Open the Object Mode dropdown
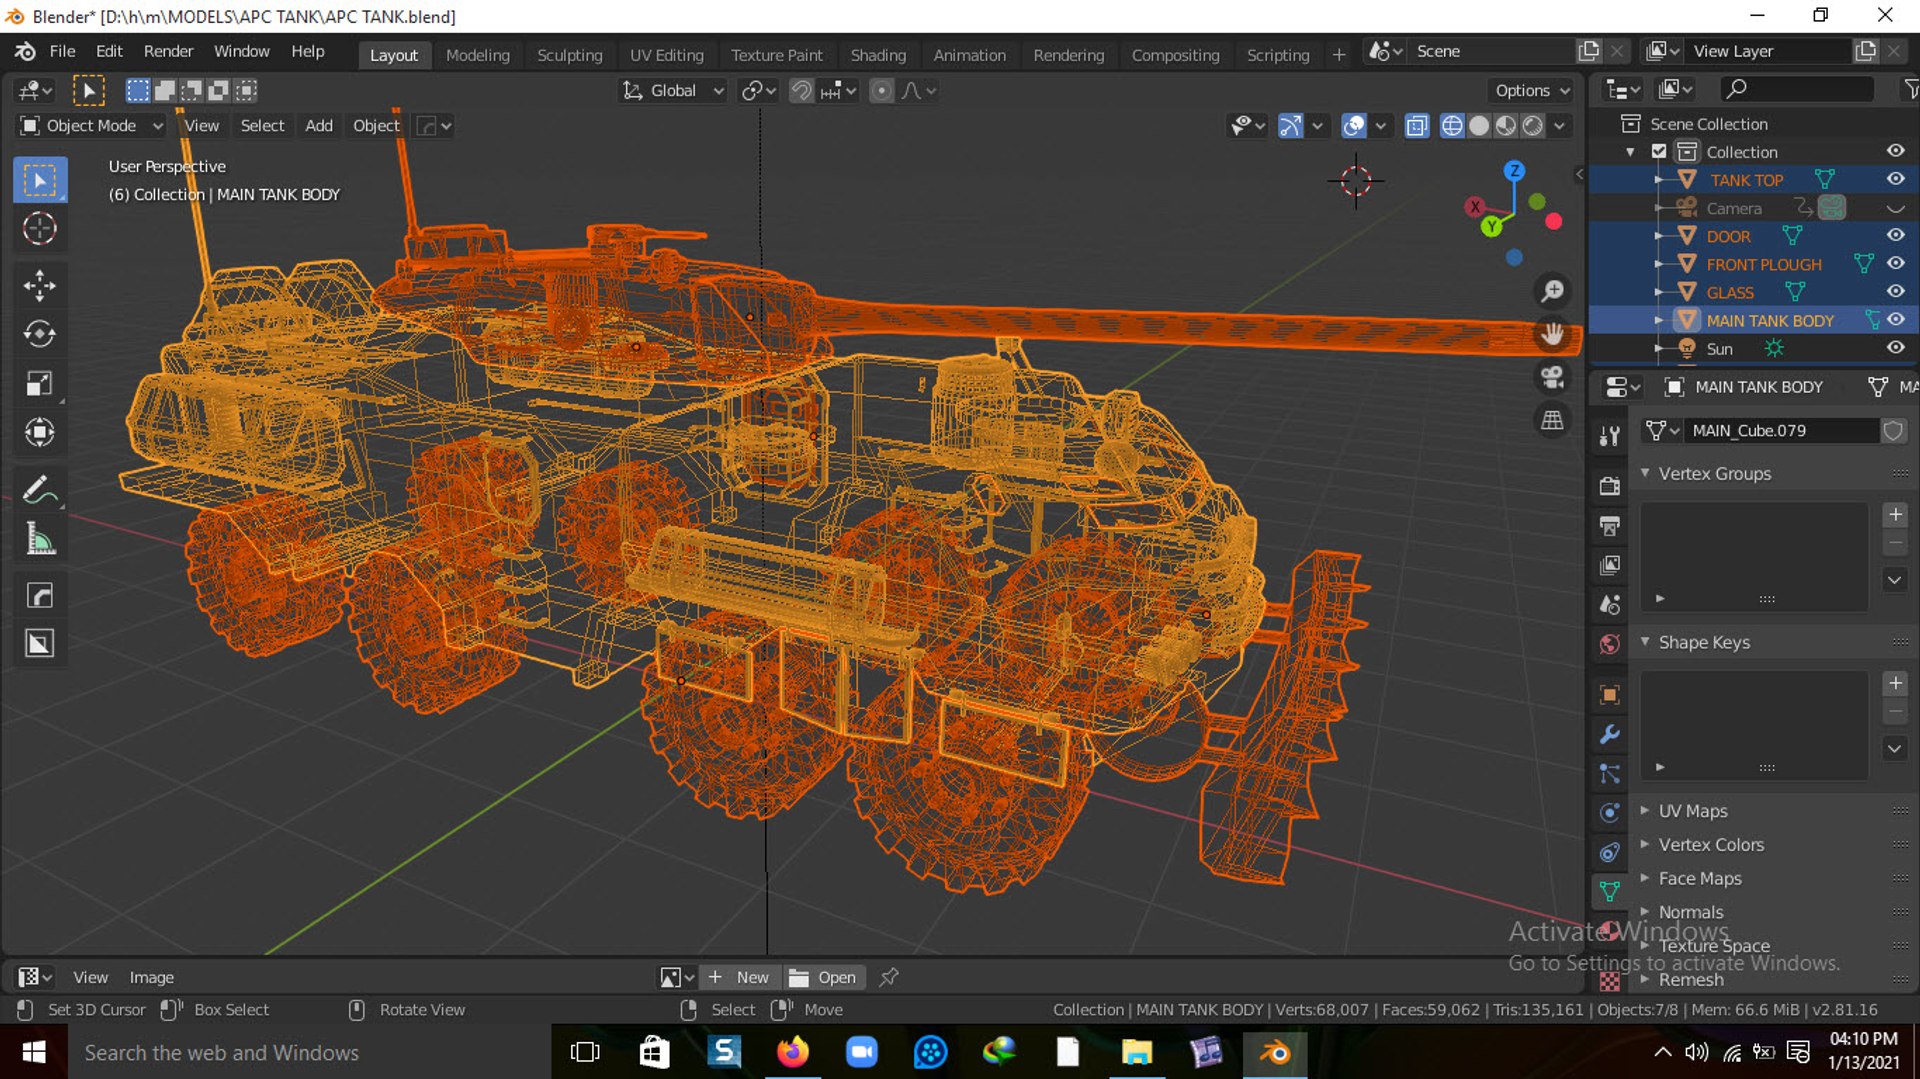Image resolution: width=1920 pixels, height=1079 pixels. (x=91, y=125)
